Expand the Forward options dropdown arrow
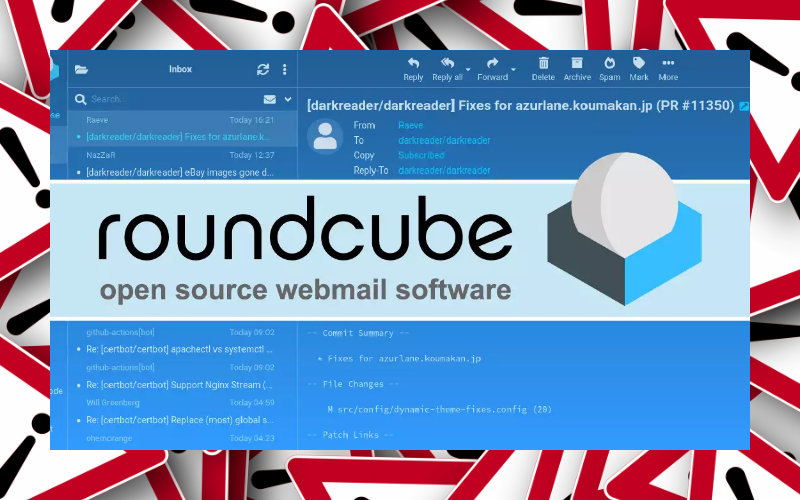800x500 pixels. [x=514, y=70]
